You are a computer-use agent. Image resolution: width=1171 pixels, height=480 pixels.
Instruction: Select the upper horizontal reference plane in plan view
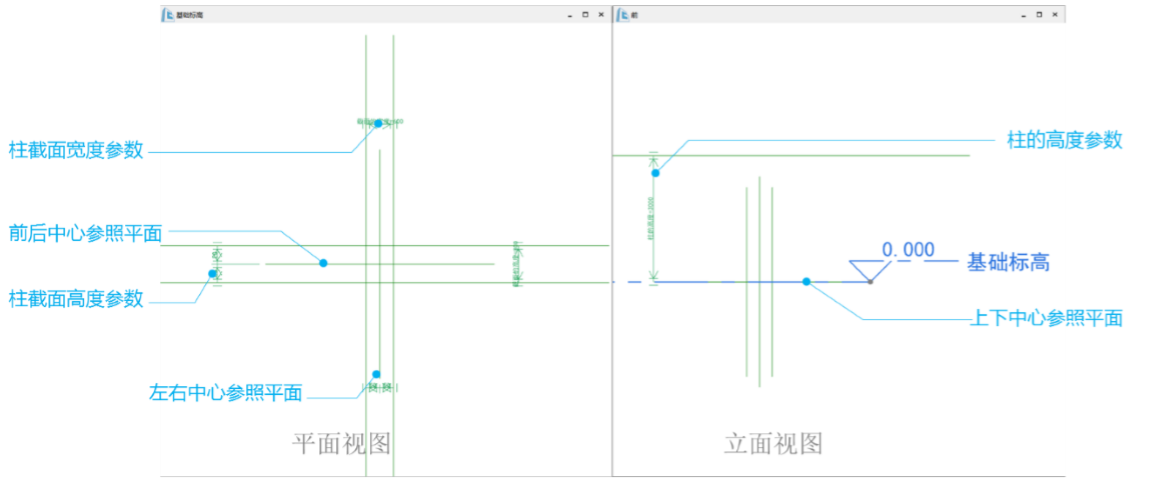[385, 245]
